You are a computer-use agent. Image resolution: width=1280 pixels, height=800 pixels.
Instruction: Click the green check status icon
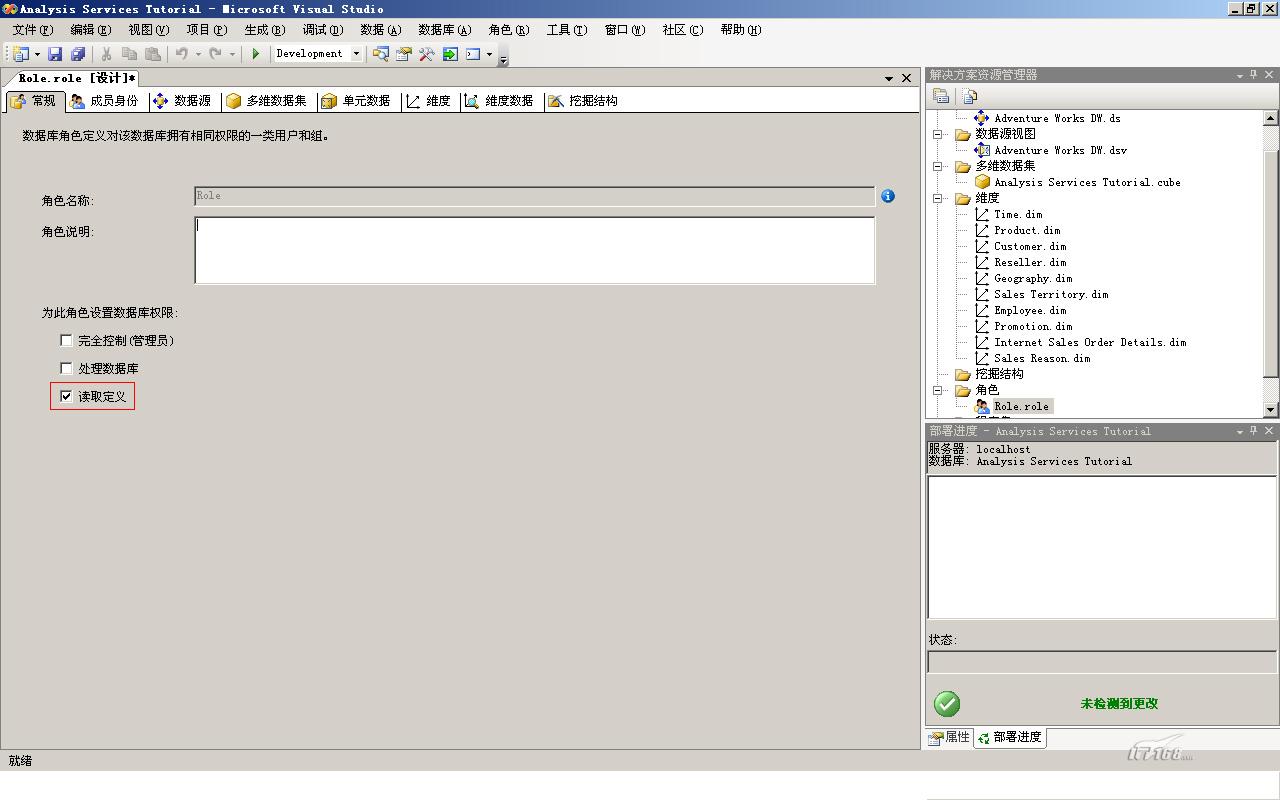pos(947,704)
